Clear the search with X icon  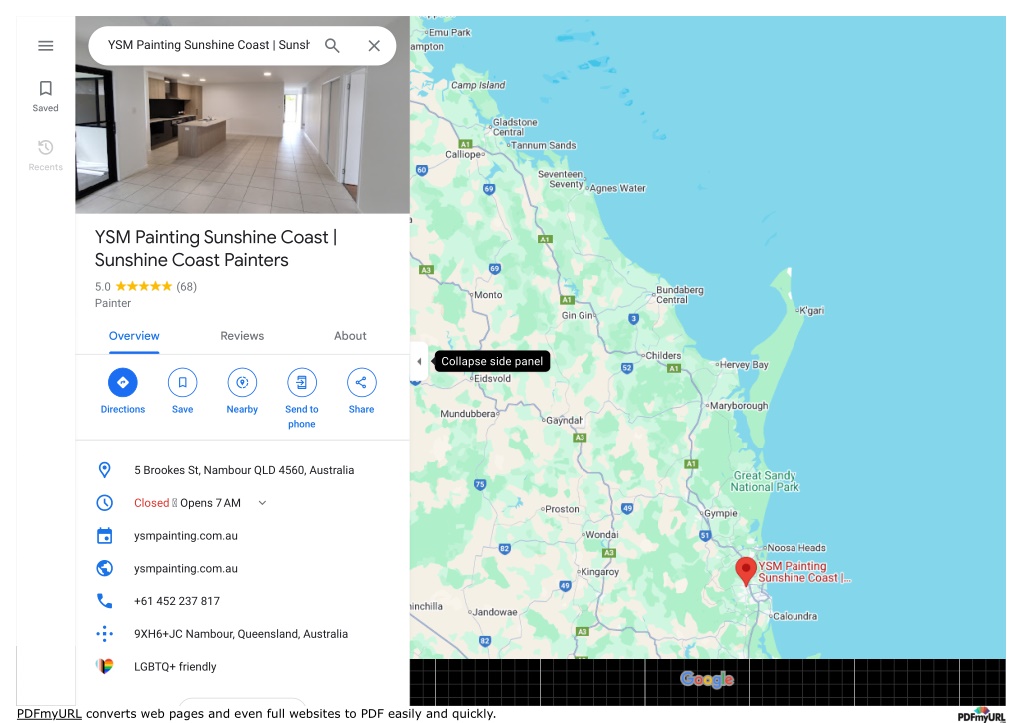(374, 46)
